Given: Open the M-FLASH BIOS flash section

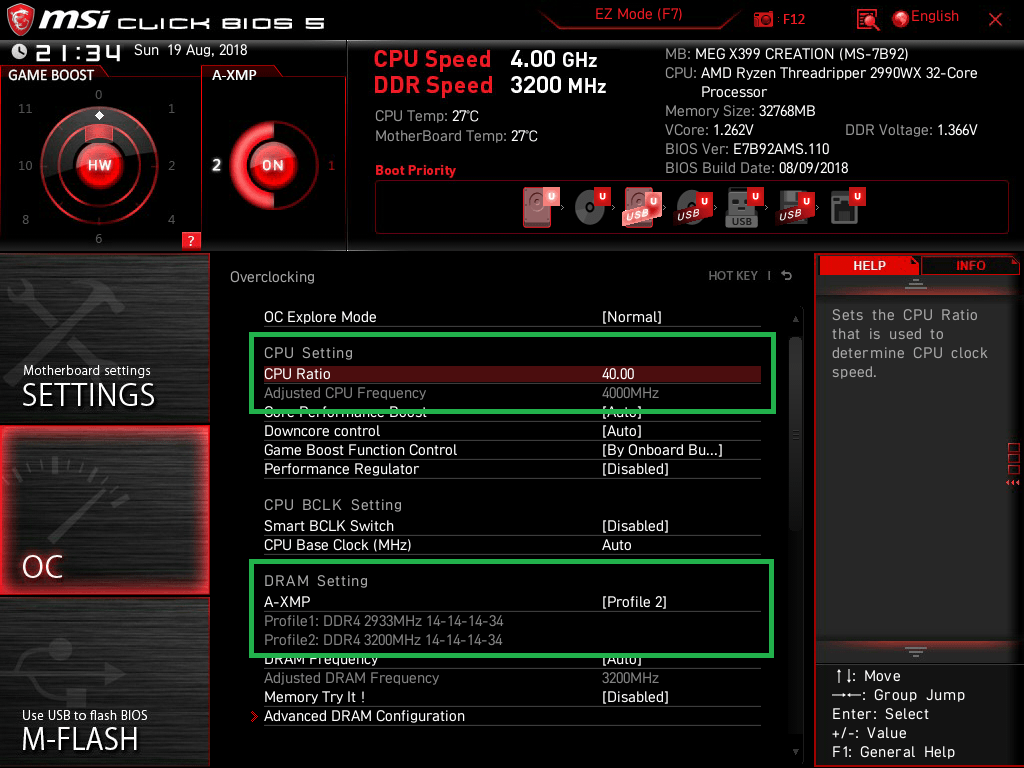Looking at the screenshot, I should tap(104, 682).
